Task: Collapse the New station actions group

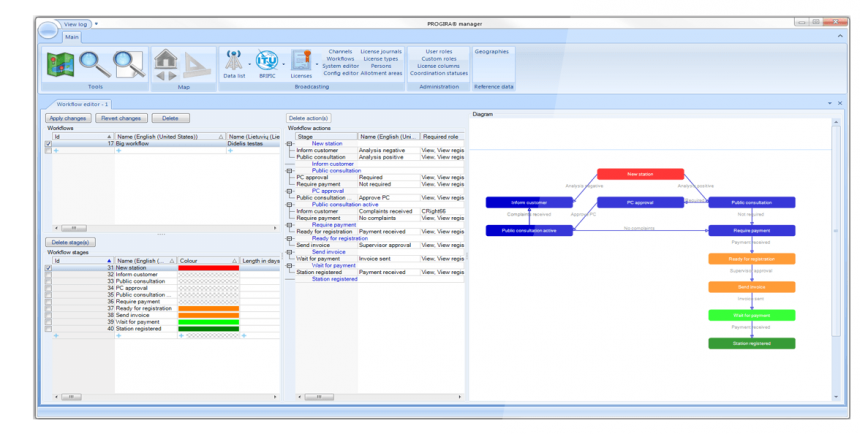Action: coord(290,144)
